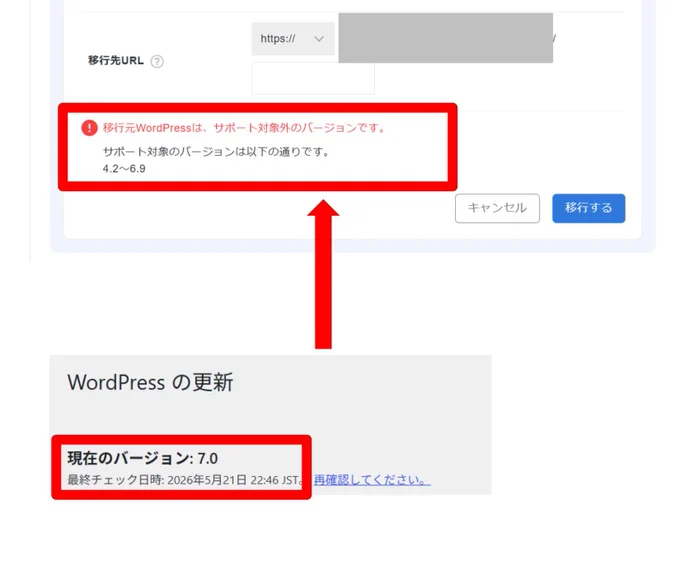Click the WordPress の更新 heading
This screenshot has height=570, width=680.
(150, 382)
